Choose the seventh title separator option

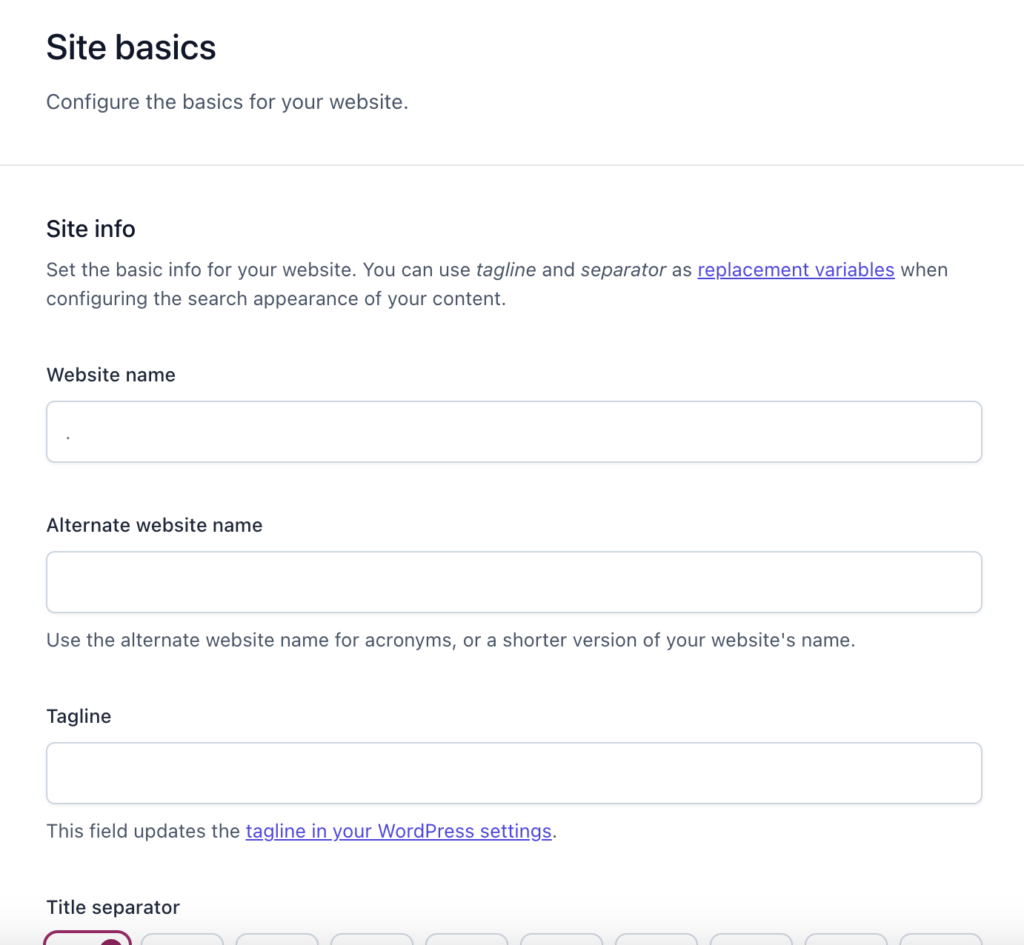coord(656,939)
